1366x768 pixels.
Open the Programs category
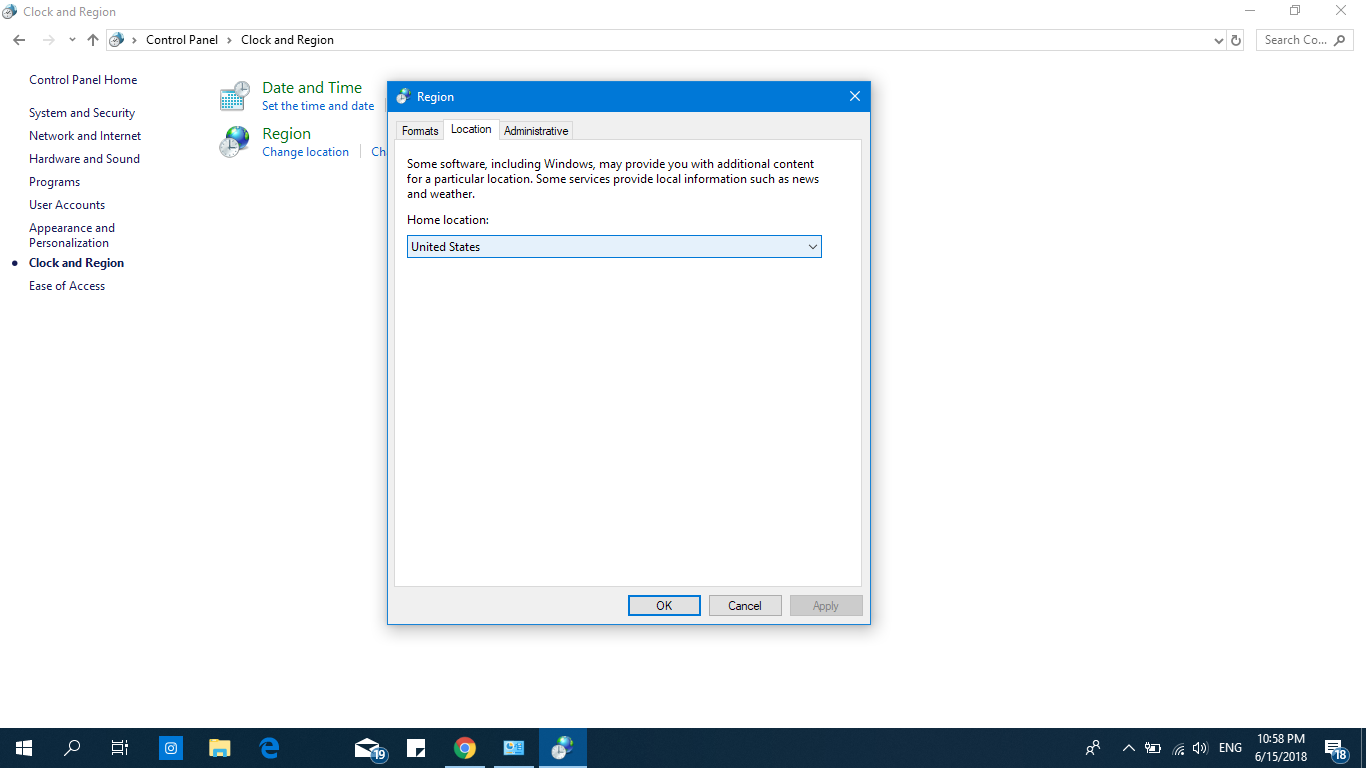click(x=54, y=182)
